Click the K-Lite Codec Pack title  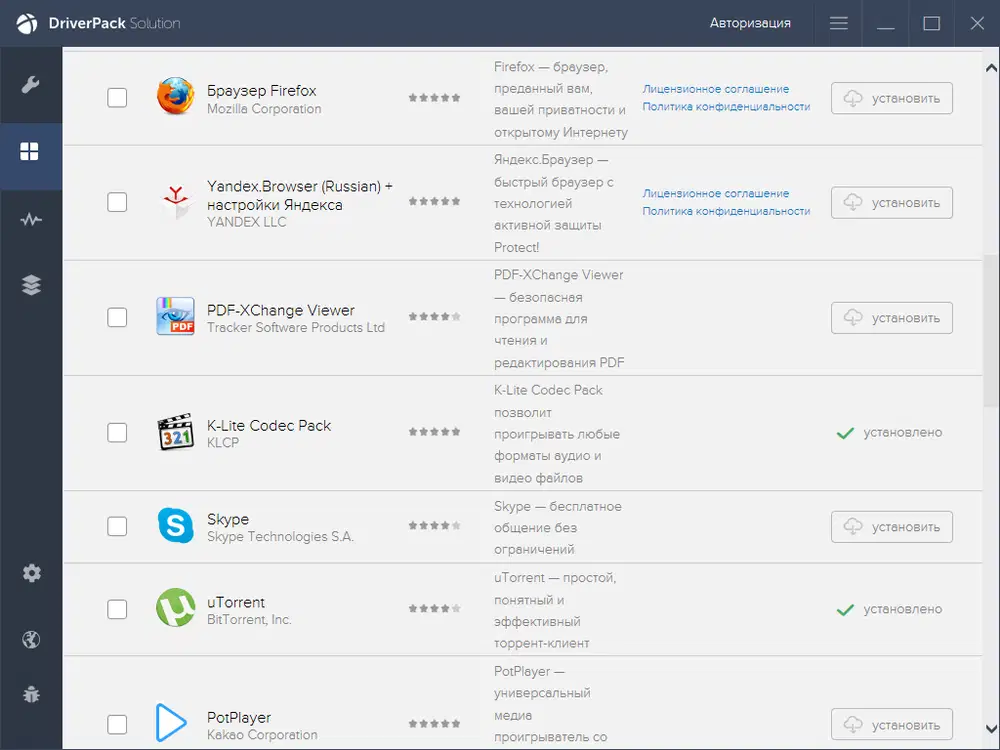pyautogui.click(x=268, y=425)
